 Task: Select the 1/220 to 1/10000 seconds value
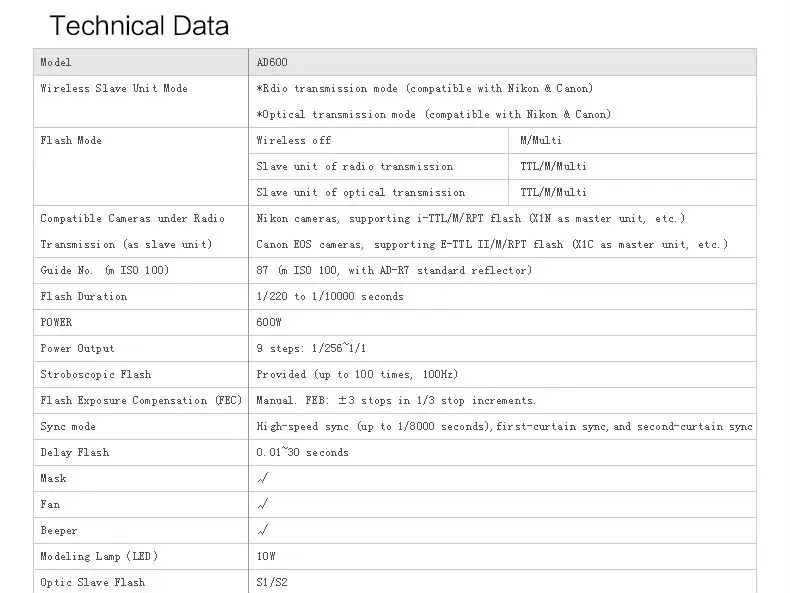coord(330,296)
